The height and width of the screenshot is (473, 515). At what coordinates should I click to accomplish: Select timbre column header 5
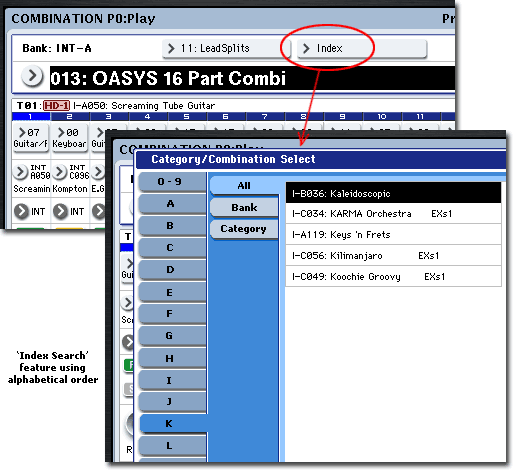click(187, 116)
